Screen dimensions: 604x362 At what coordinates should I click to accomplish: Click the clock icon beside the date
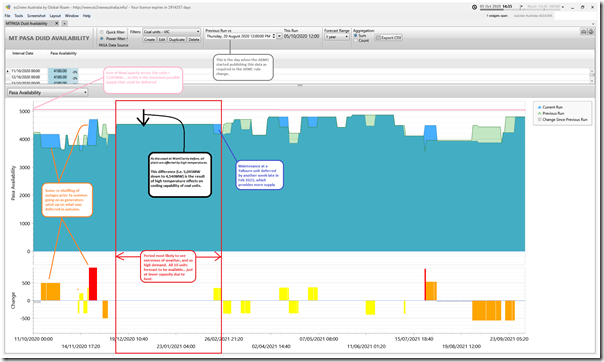[474, 7]
